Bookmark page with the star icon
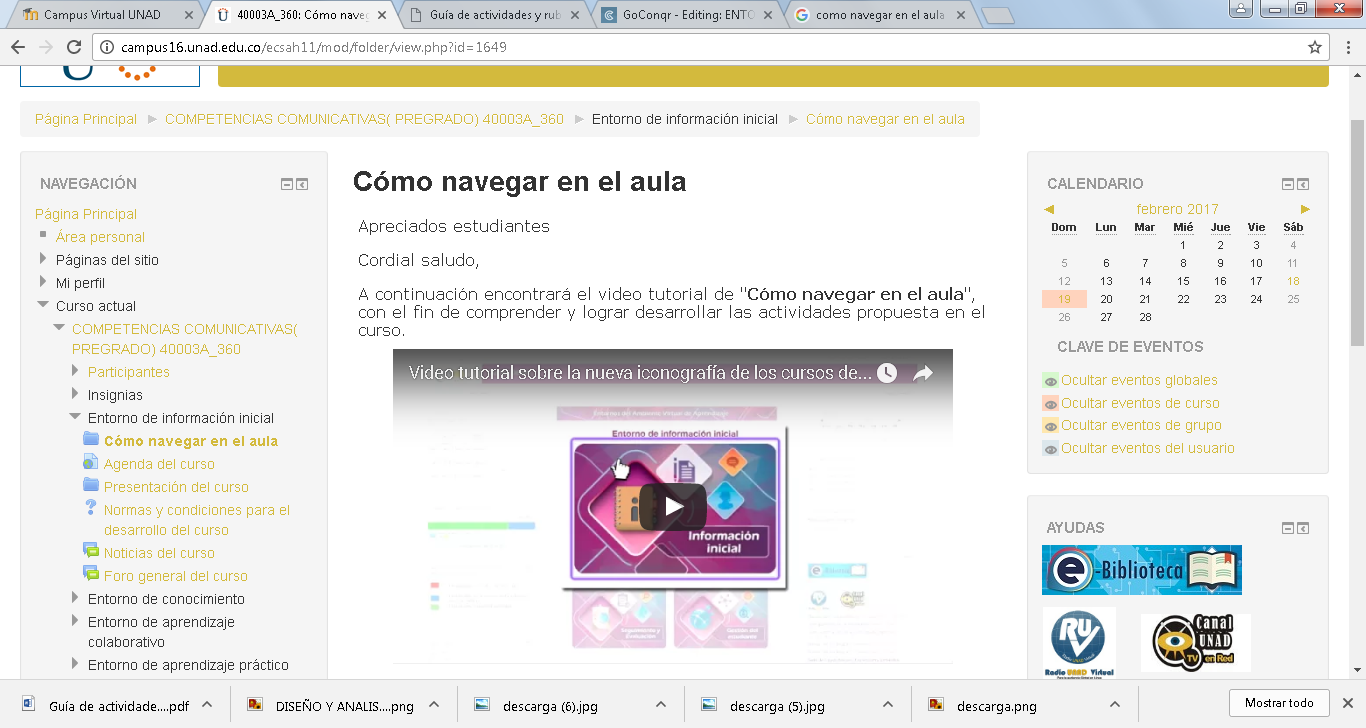This screenshot has height=728, width=1366. (1314, 47)
